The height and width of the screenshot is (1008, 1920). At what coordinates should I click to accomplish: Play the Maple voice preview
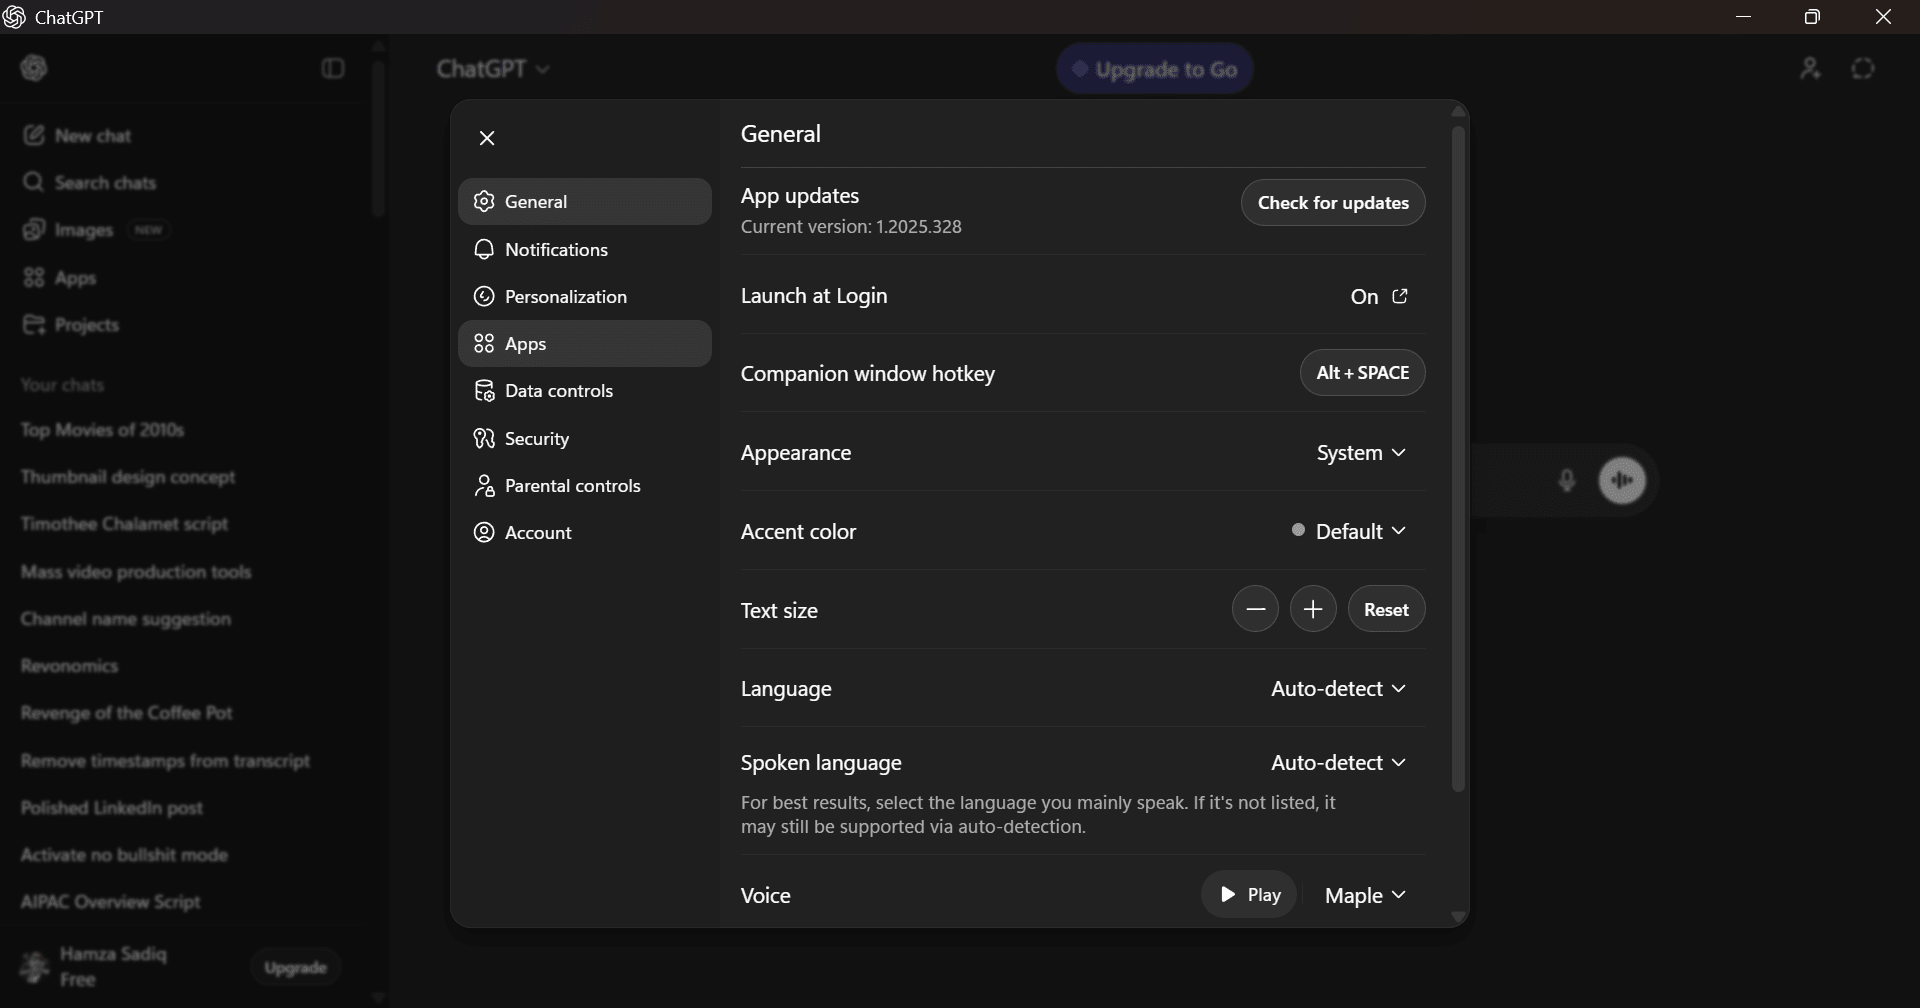pyautogui.click(x=1249, y=895)
